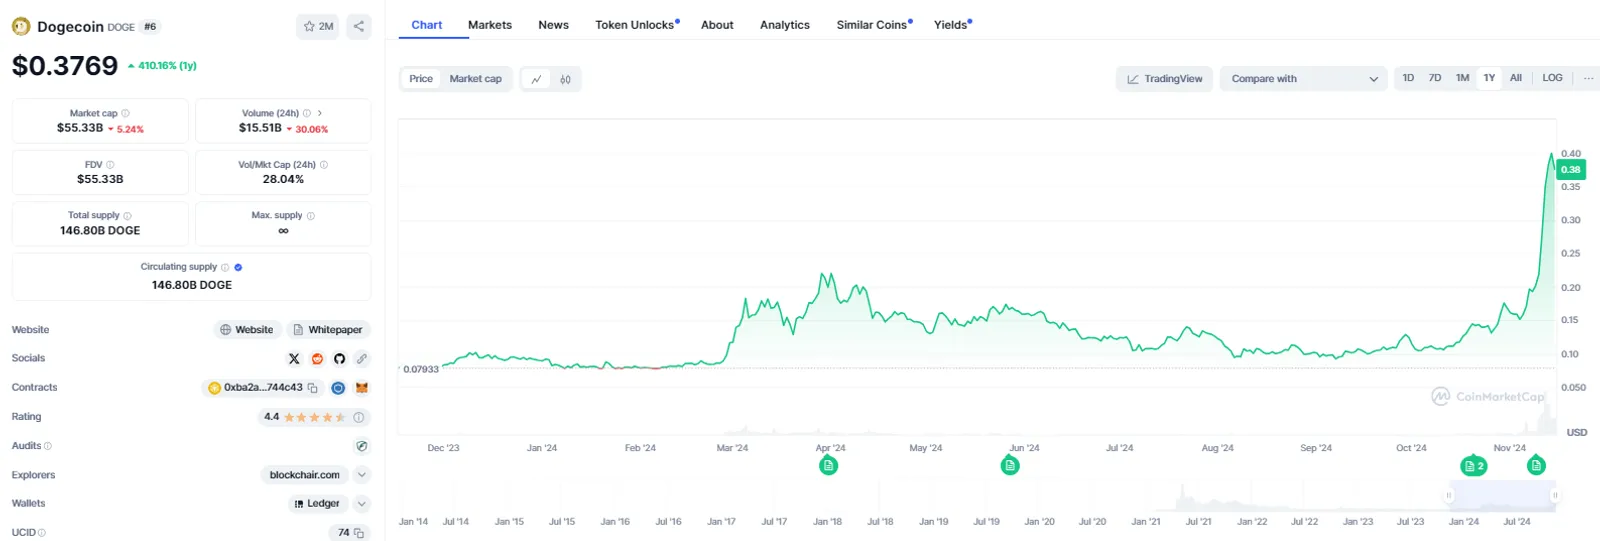Switch to the Chart tab
Image resolution: width=1600 pixels, height=541 pixels.
[x=427, y=25]
